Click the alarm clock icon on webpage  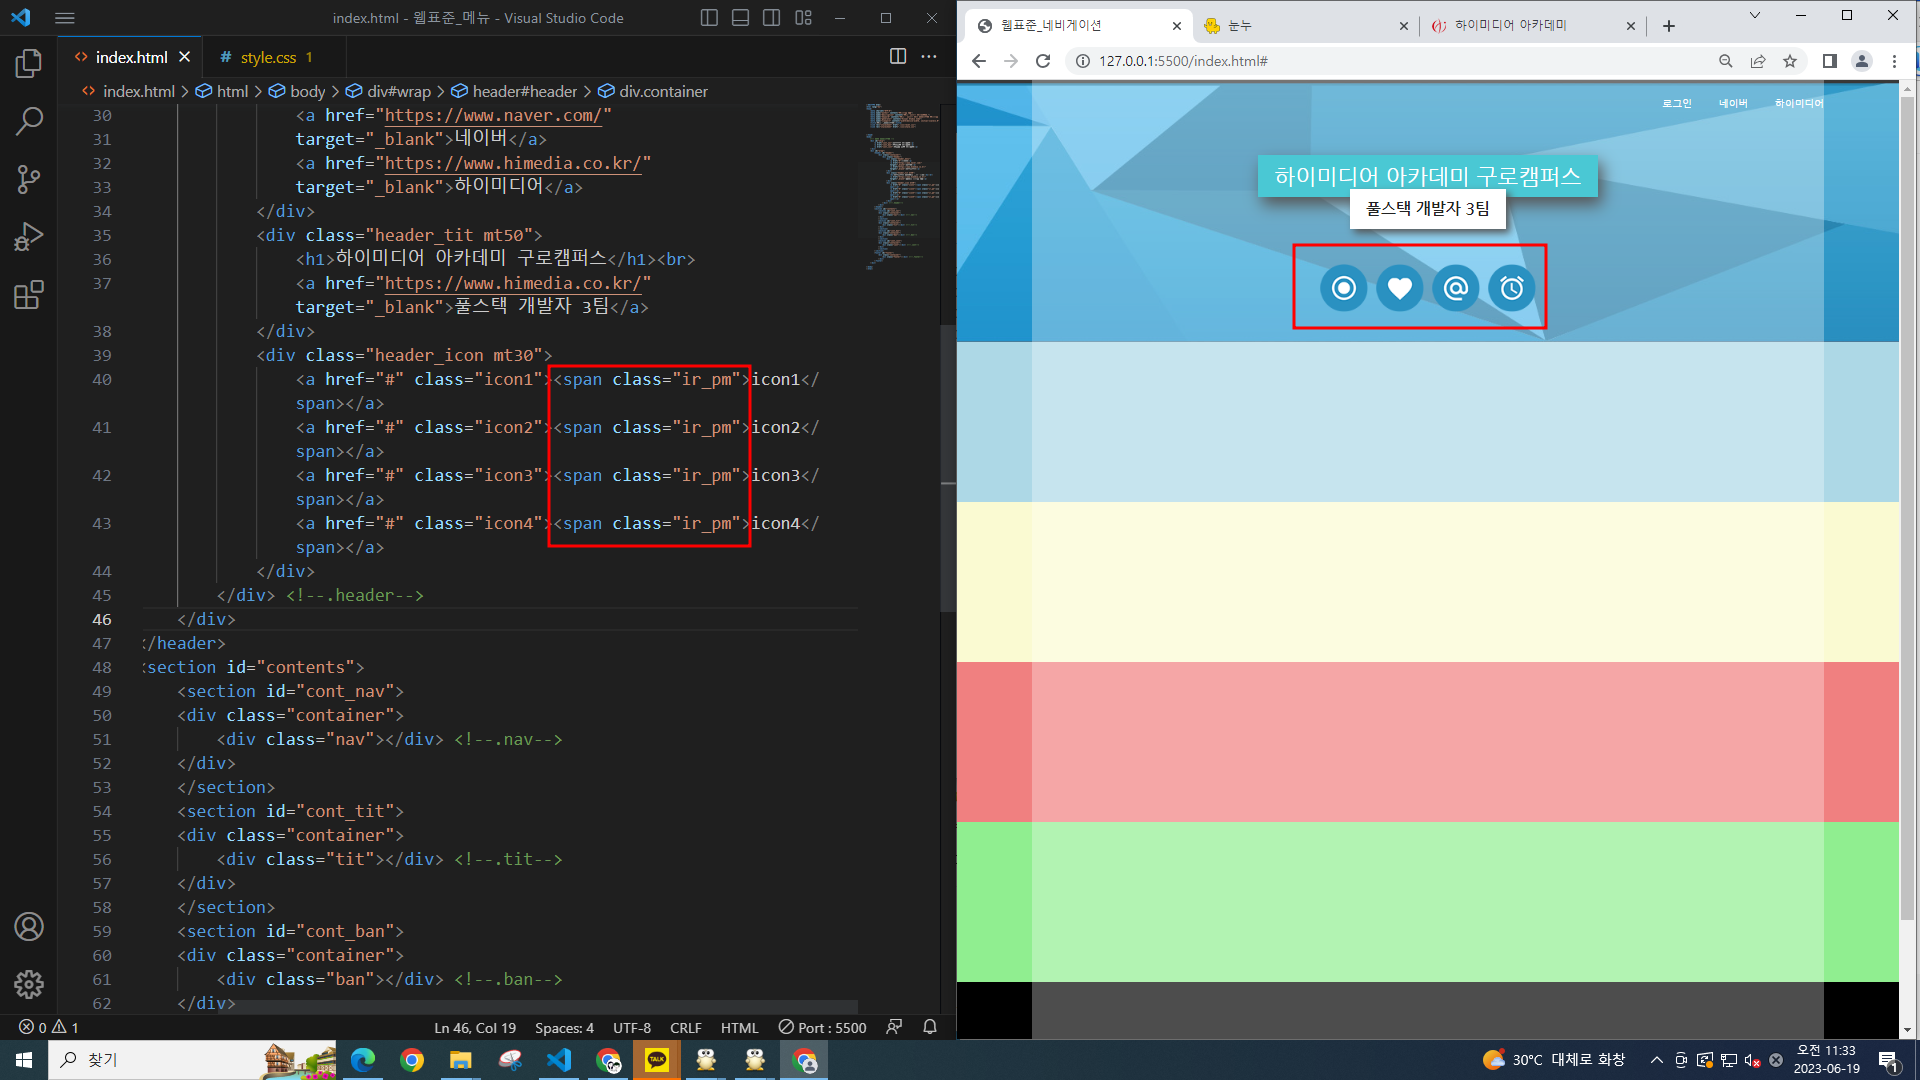click(x=1511, y=289)
